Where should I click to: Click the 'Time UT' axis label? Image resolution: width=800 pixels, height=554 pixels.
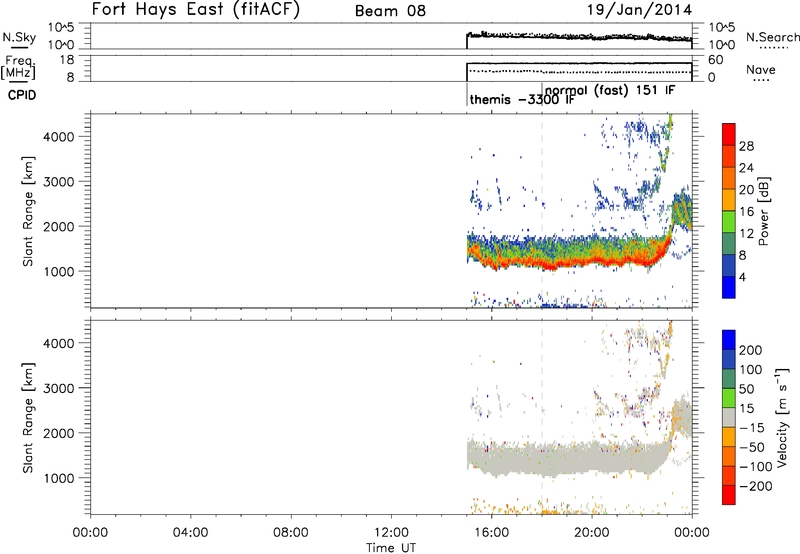coord(391,548)
